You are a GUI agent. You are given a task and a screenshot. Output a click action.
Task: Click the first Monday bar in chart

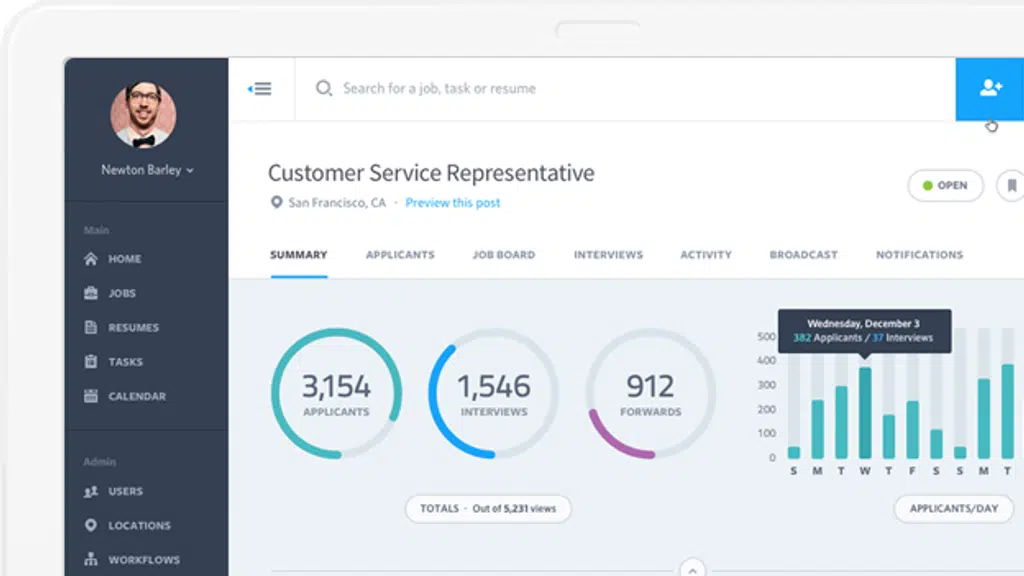coord(817,429)
